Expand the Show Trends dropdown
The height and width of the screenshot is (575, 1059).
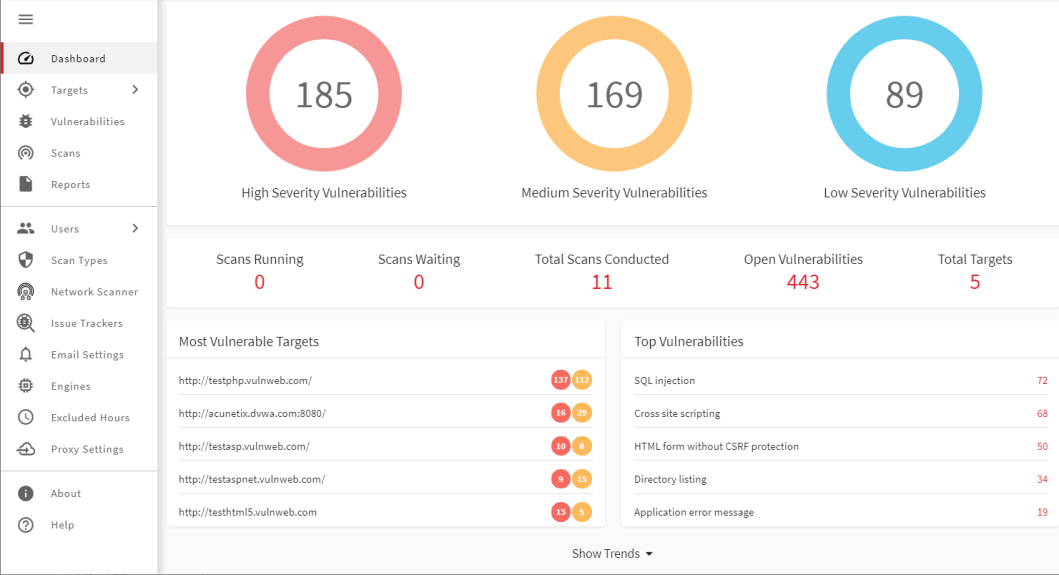click(612, 554)
